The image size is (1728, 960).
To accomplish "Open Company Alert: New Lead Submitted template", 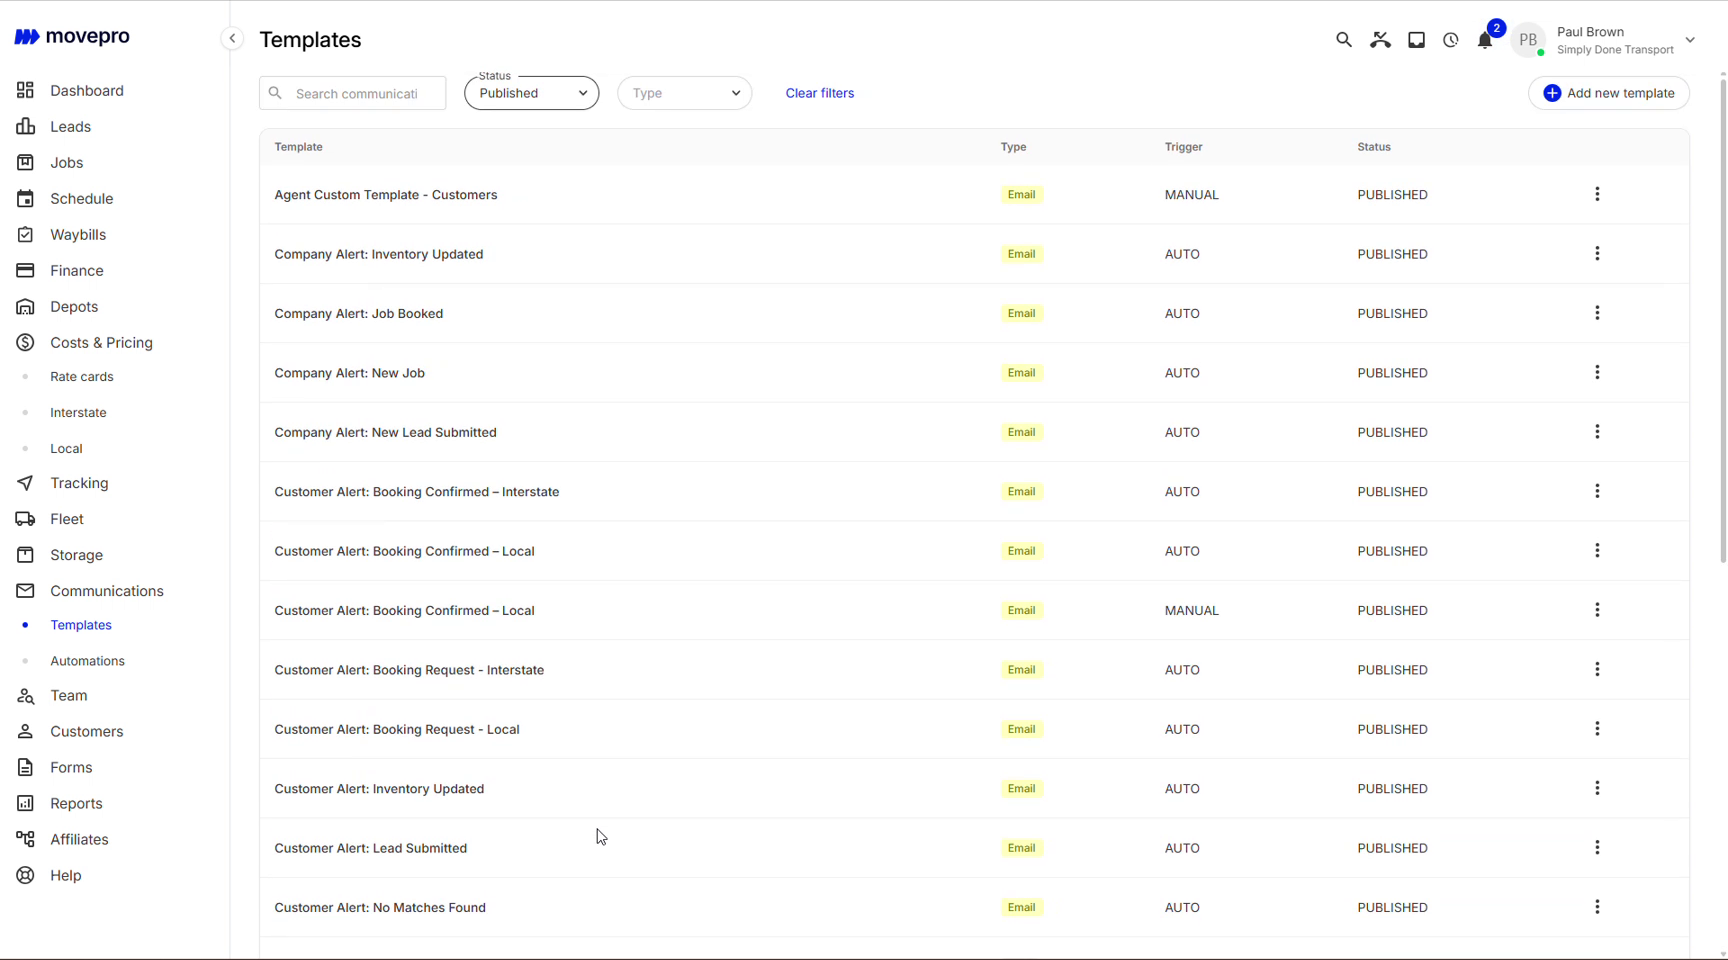I will (x=386, y=432).
